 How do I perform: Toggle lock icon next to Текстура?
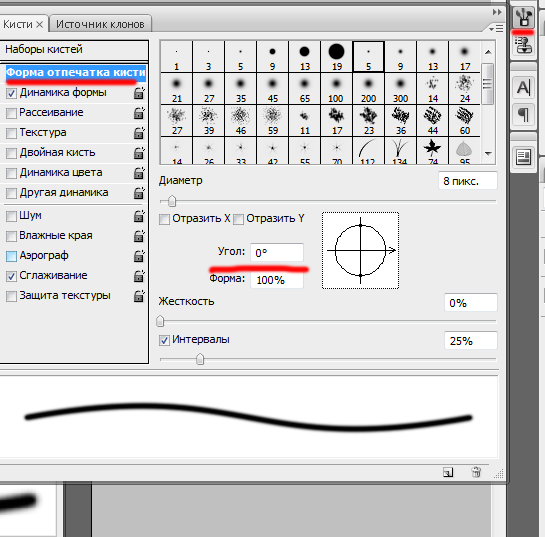(139, 133)
